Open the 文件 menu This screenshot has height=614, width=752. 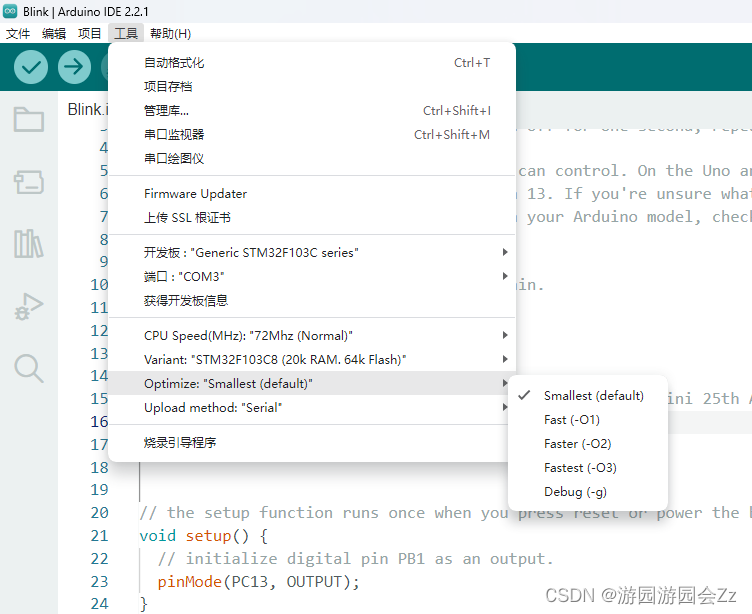18,34
